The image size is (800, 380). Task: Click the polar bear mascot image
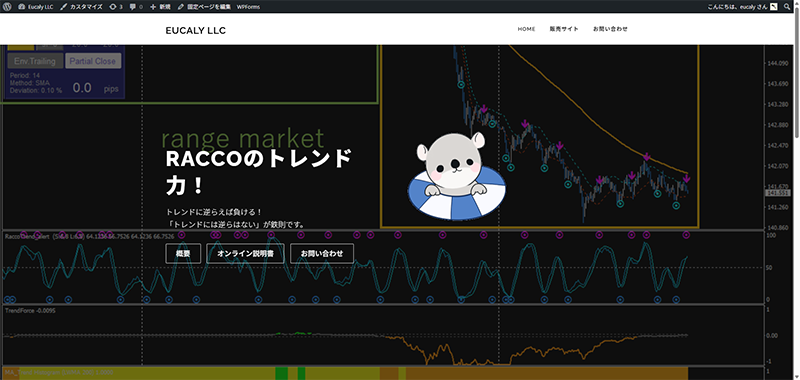(x=458, y=176)
